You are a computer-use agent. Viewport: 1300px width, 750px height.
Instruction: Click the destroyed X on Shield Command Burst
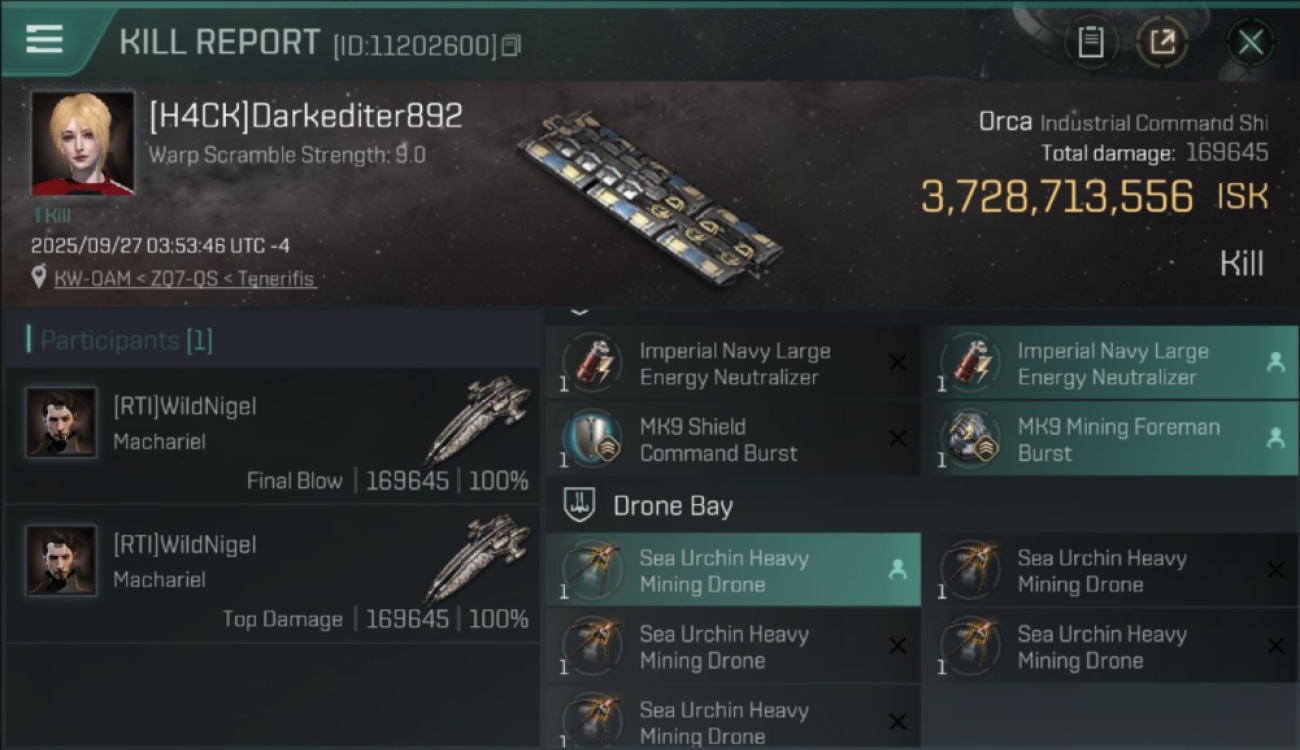point(897,439)
